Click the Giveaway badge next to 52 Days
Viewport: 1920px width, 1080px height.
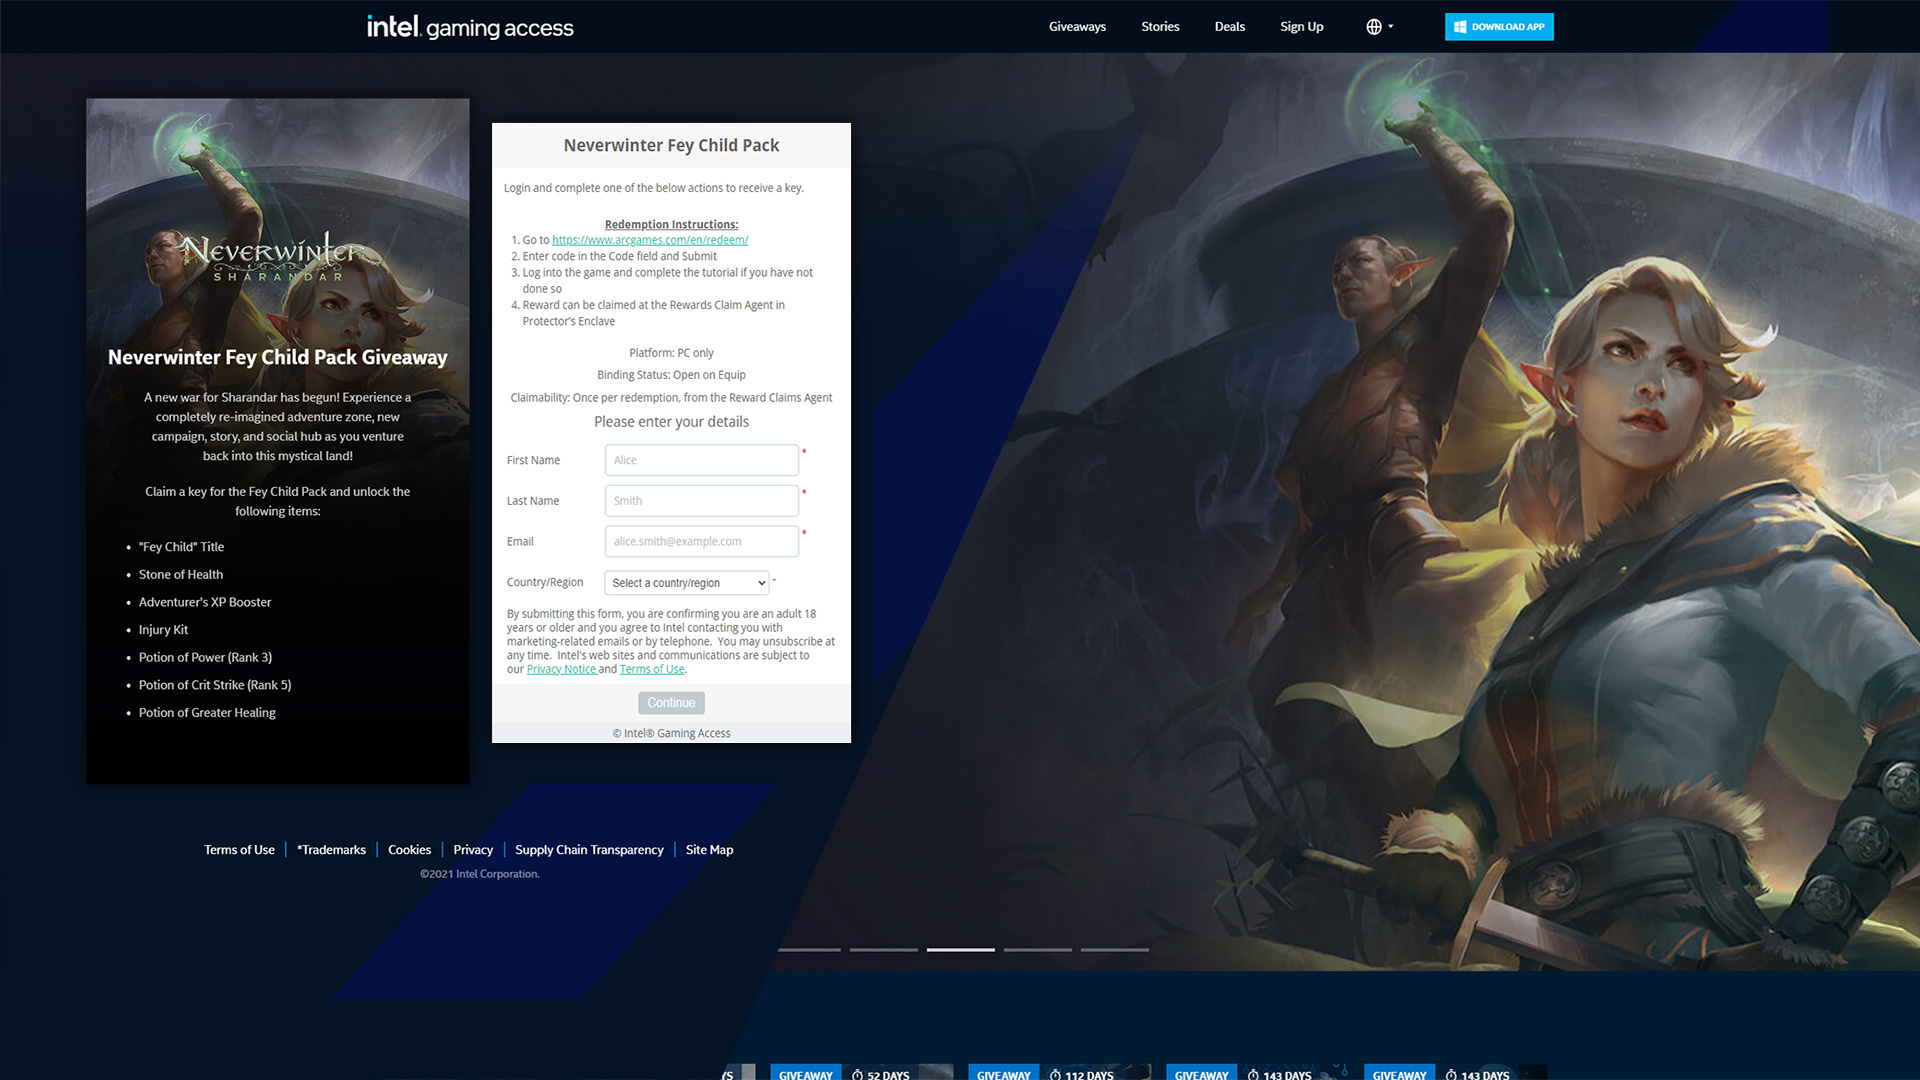[x=805, y=1075]
